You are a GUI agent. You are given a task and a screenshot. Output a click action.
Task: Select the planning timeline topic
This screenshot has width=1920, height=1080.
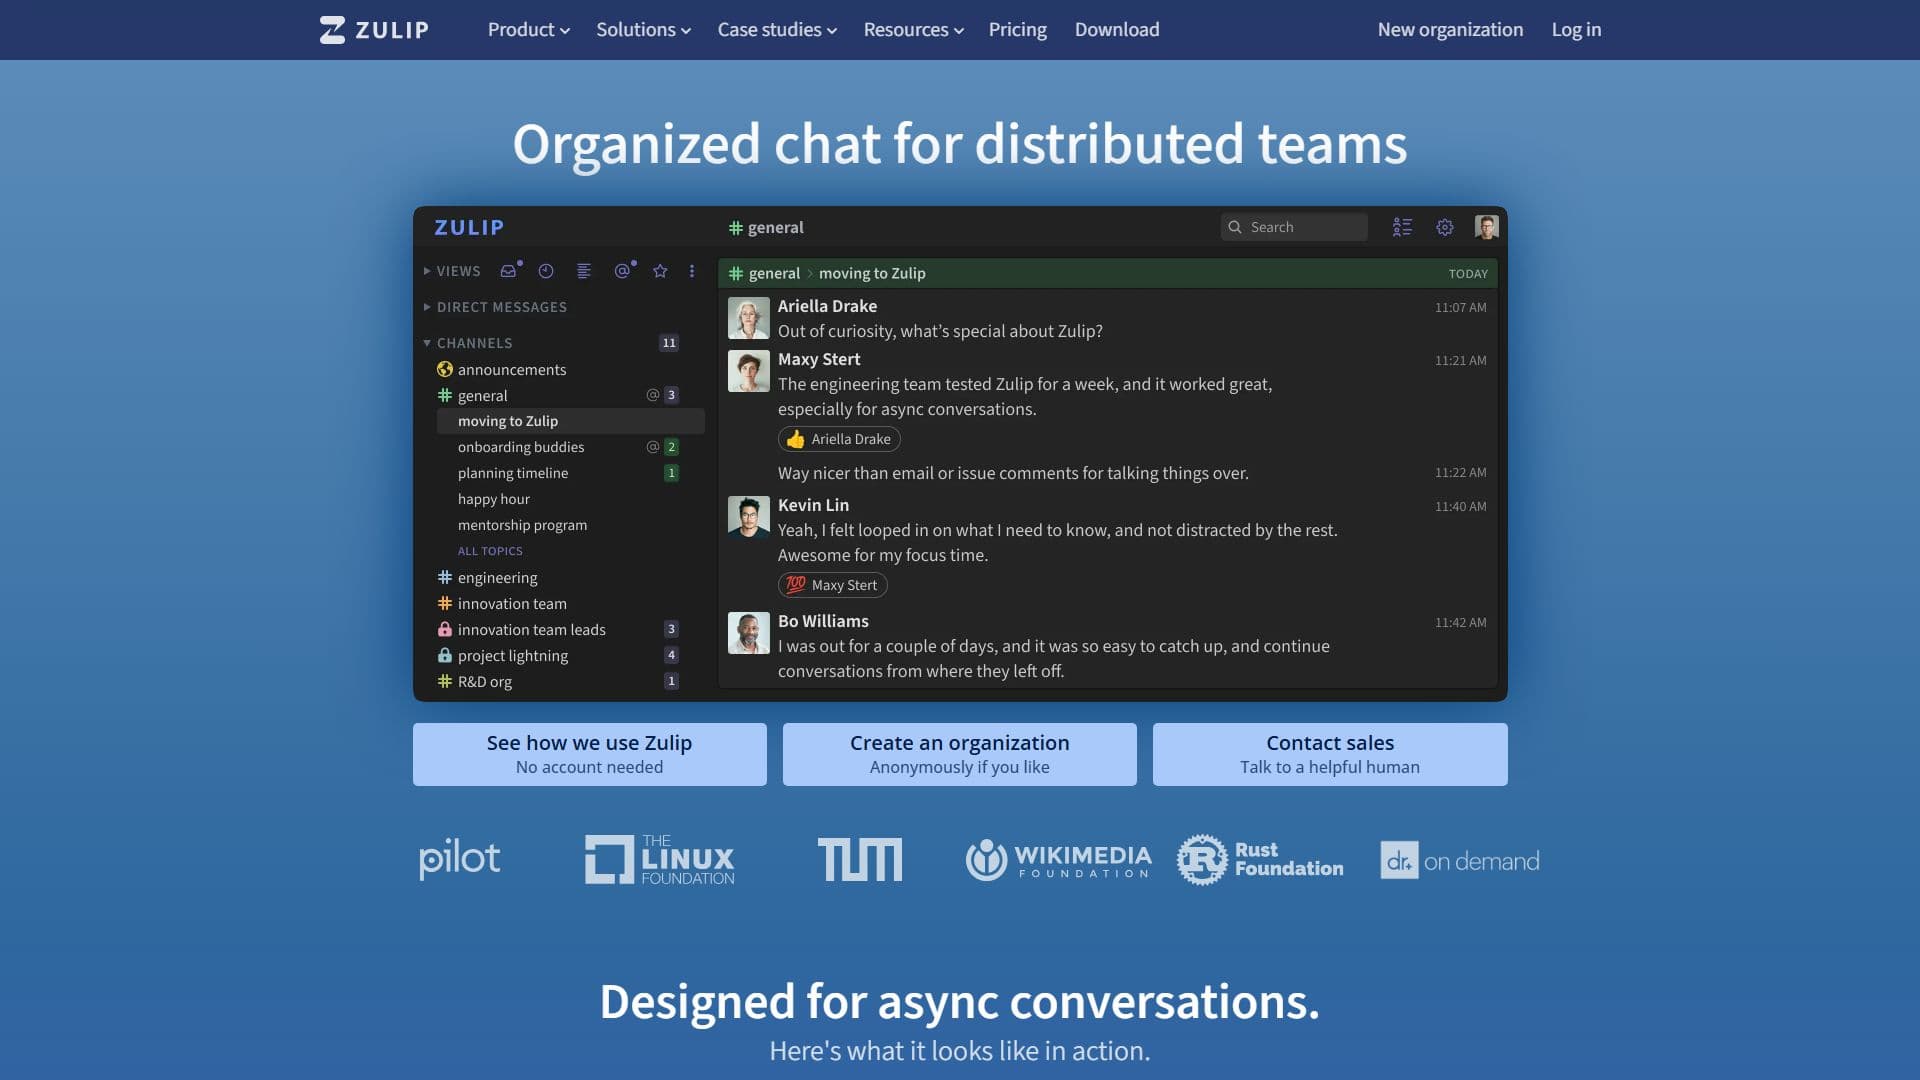[x=513, y=473]
